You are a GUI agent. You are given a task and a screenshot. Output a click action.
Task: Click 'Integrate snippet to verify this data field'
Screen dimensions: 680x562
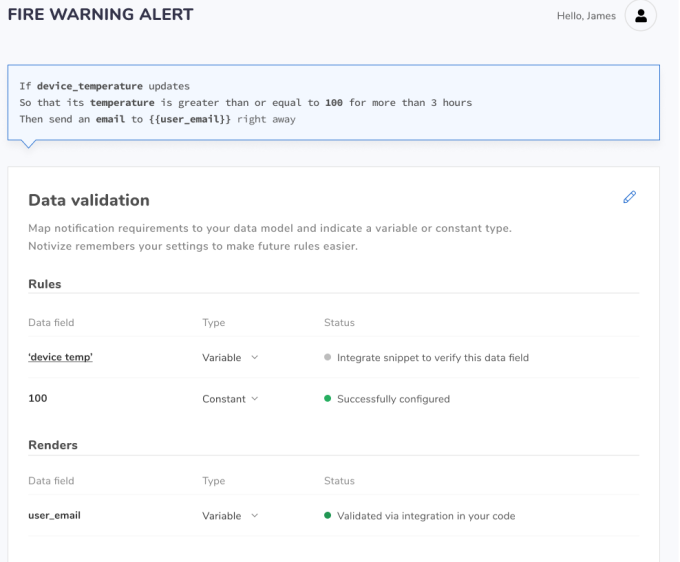[432, 358]
